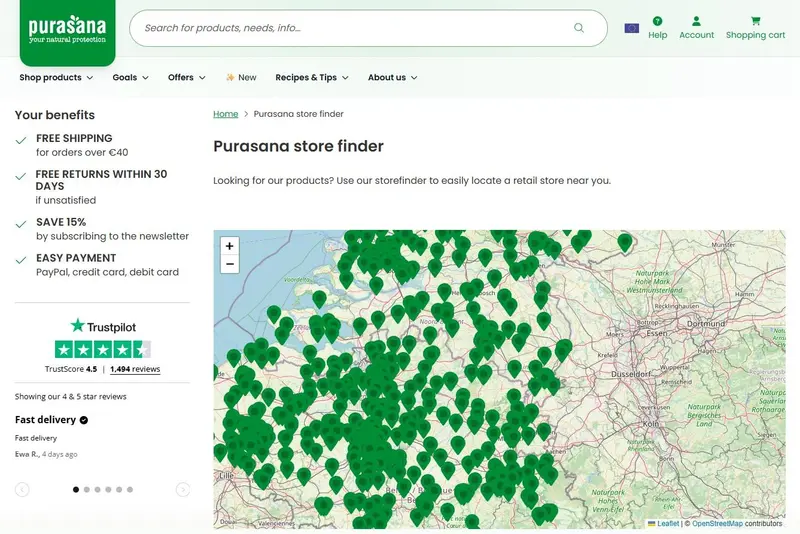Zoom out the map with minus button
The width and height of the screenshot is (800, 534).
pyautogui.click(x=230, y=264)
